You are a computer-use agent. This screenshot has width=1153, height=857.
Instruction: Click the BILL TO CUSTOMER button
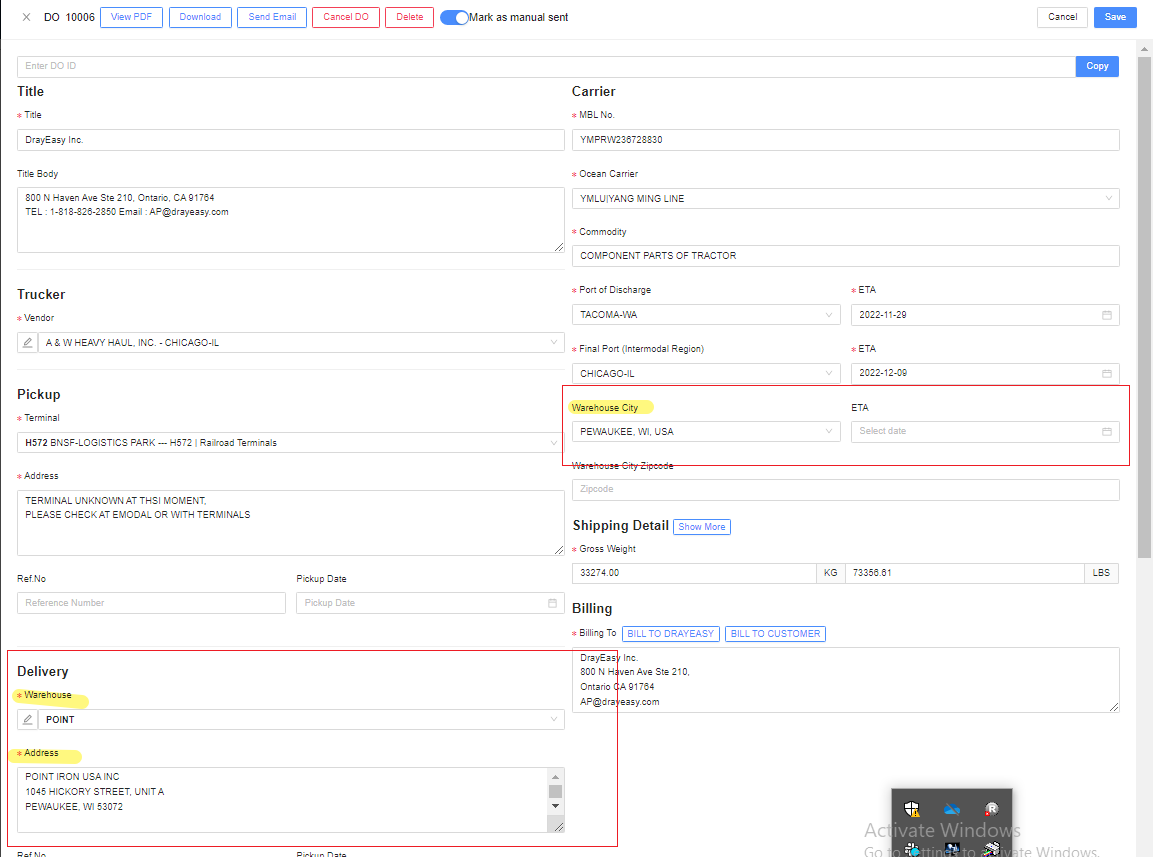775,634
